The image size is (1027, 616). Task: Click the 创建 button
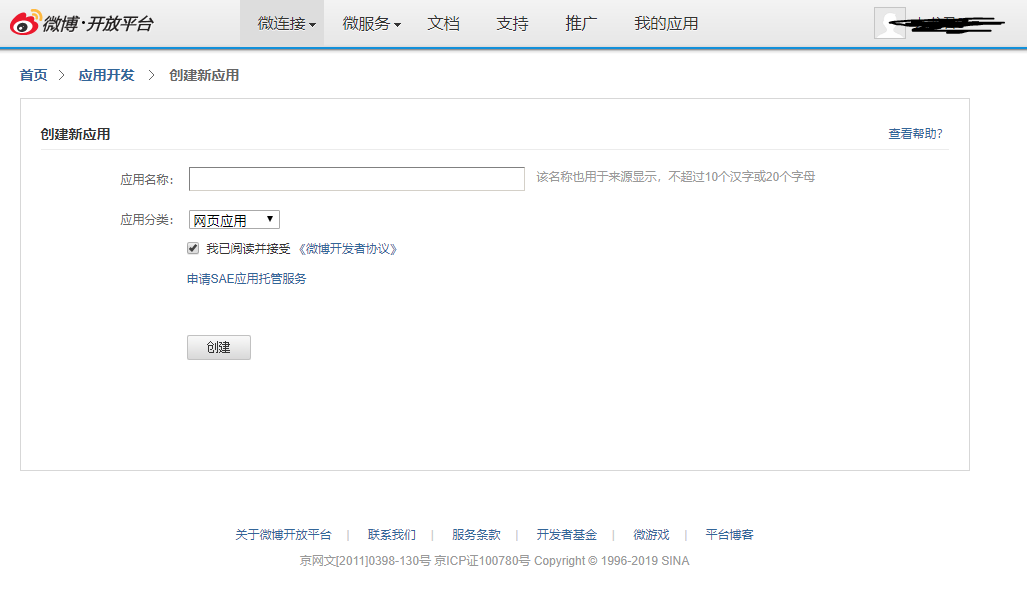(x=219, y=347)
